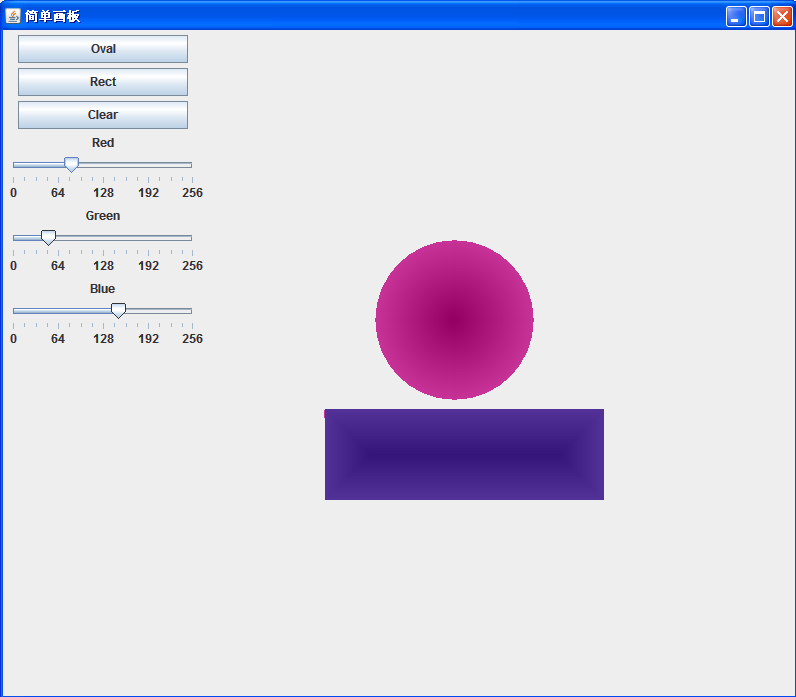This screenshot has height=697, width=796.
Task: Minimize the 简单画板 window
Action: (x=736, y=17)
